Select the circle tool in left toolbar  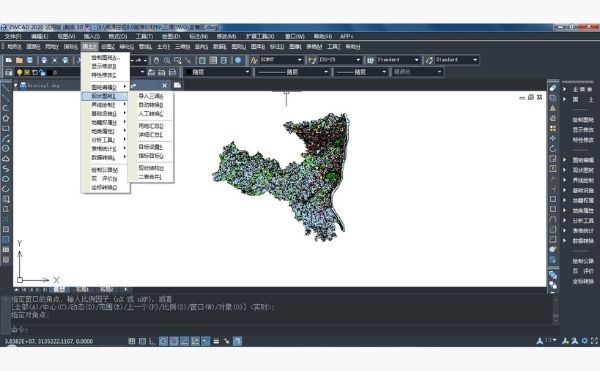click(x=6, y=148)
